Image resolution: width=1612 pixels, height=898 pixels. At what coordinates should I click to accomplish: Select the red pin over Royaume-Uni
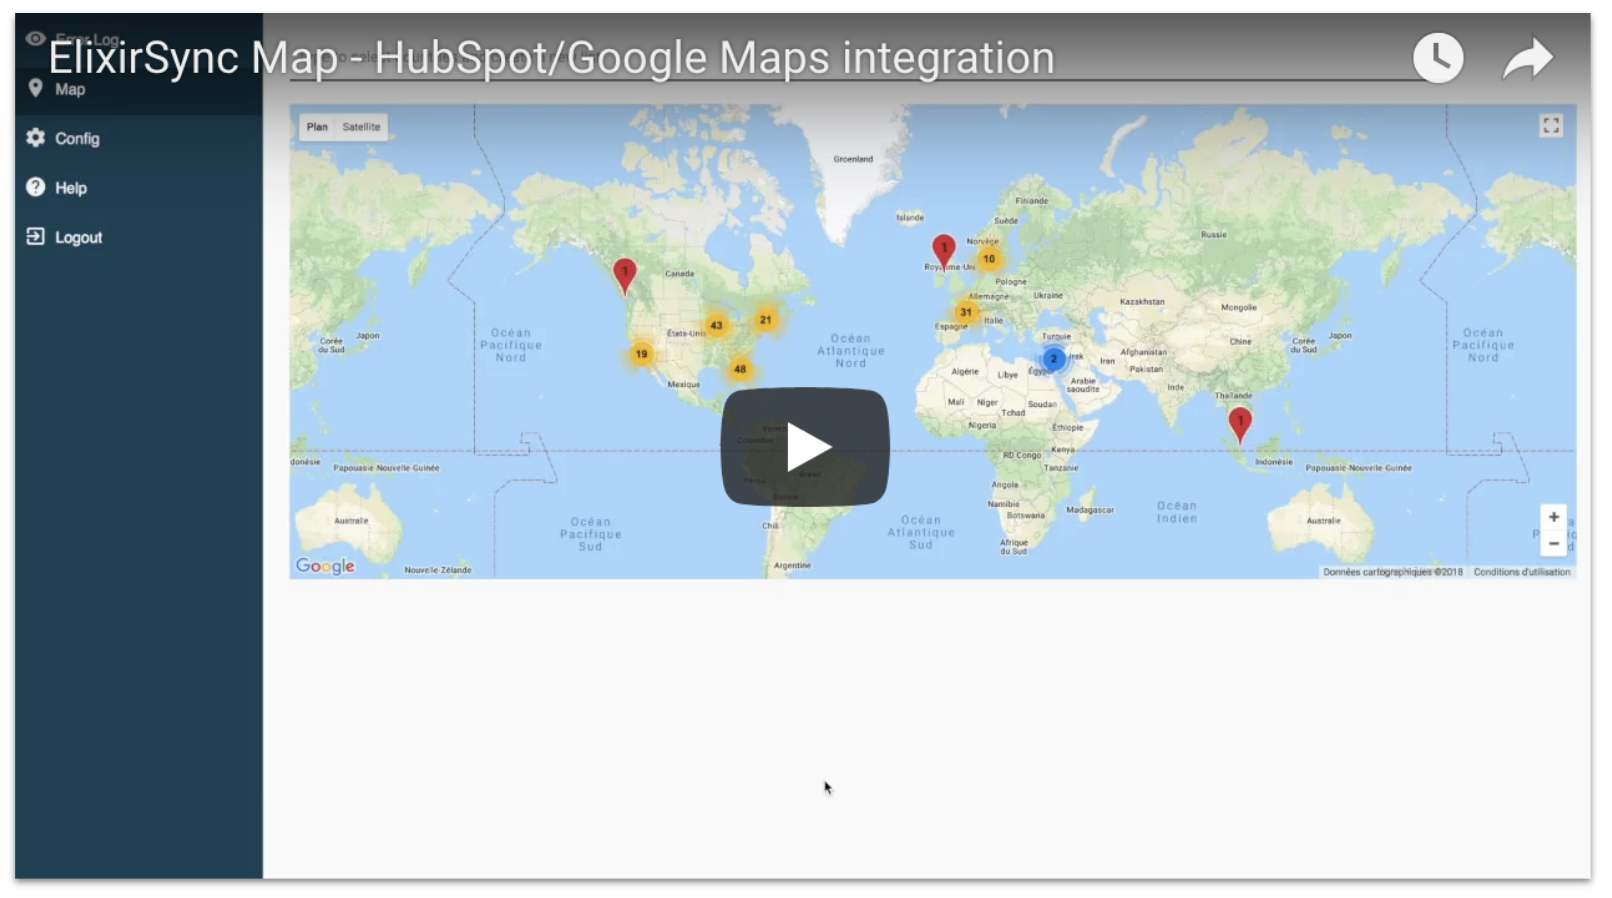click(x=944, y=252)
